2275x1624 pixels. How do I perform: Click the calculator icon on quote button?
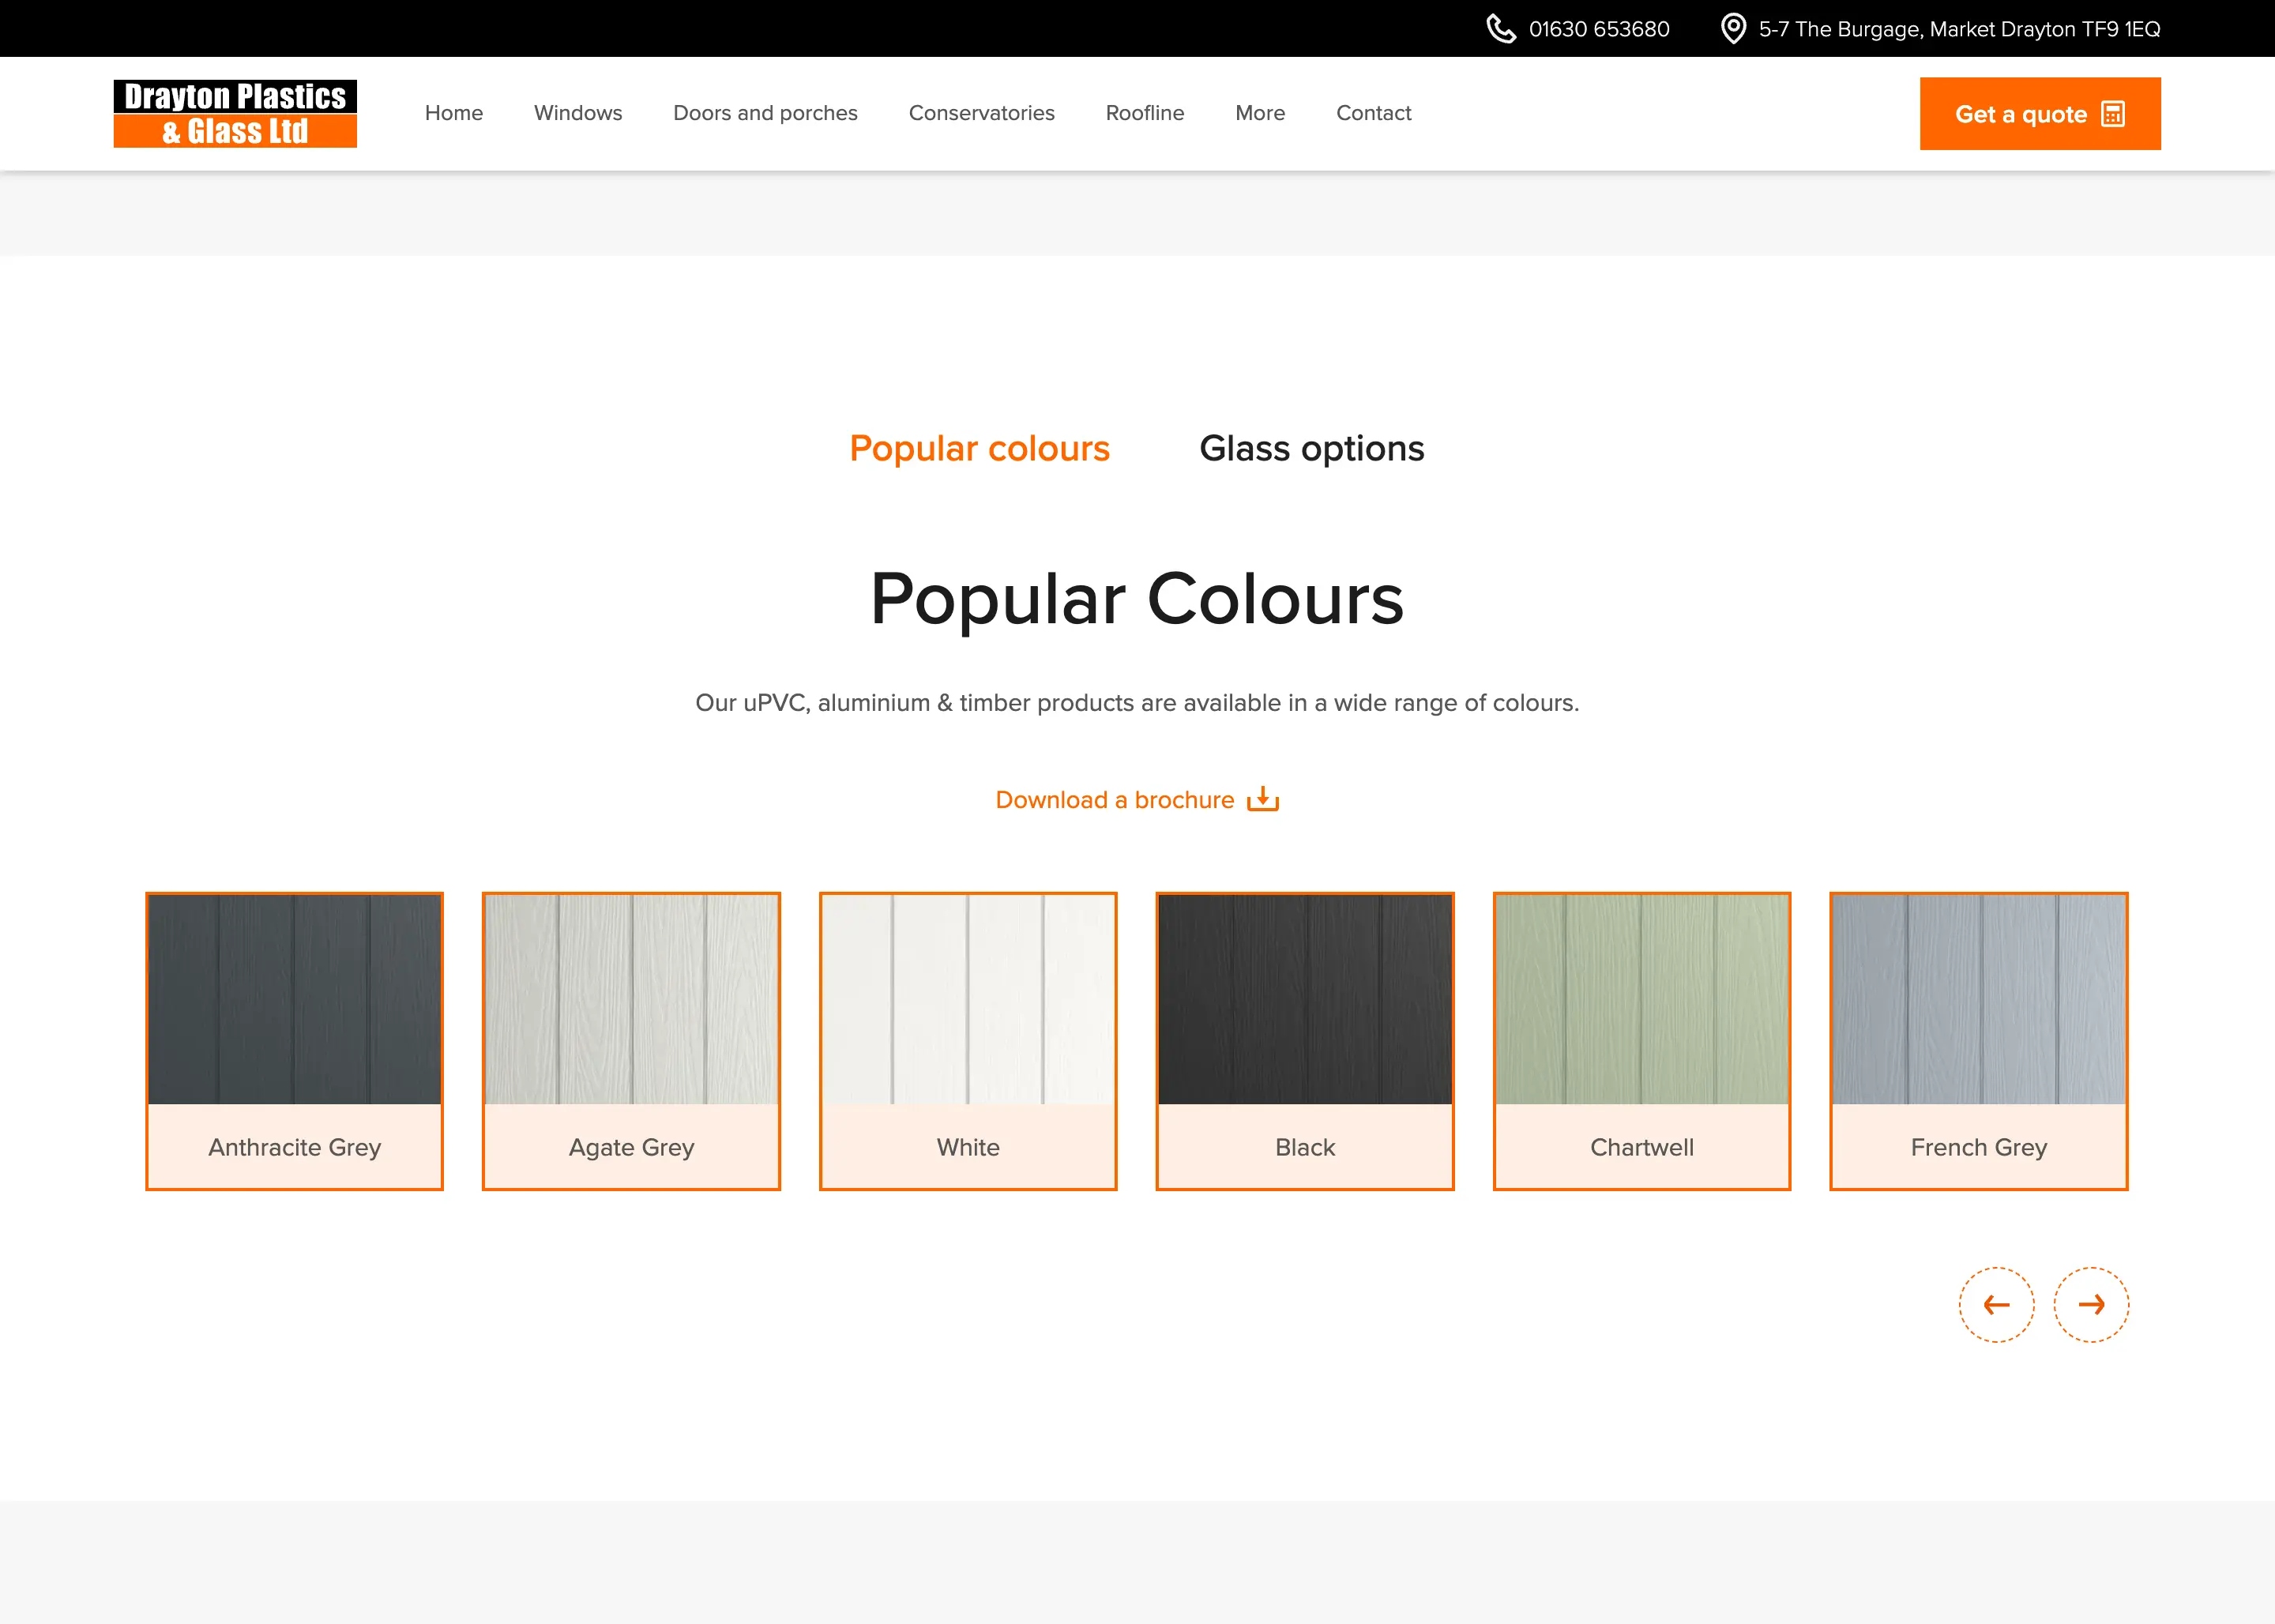(x=2112, y=114)
